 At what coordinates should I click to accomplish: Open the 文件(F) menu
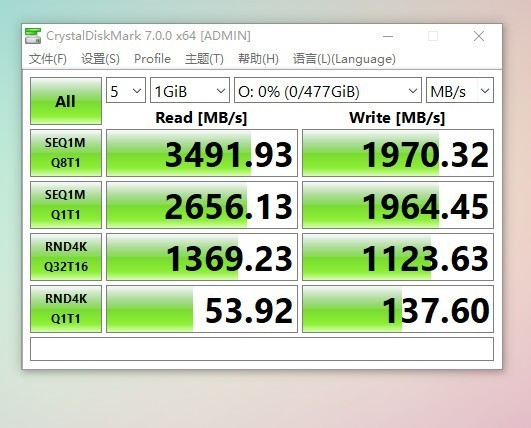coord(48,59)
